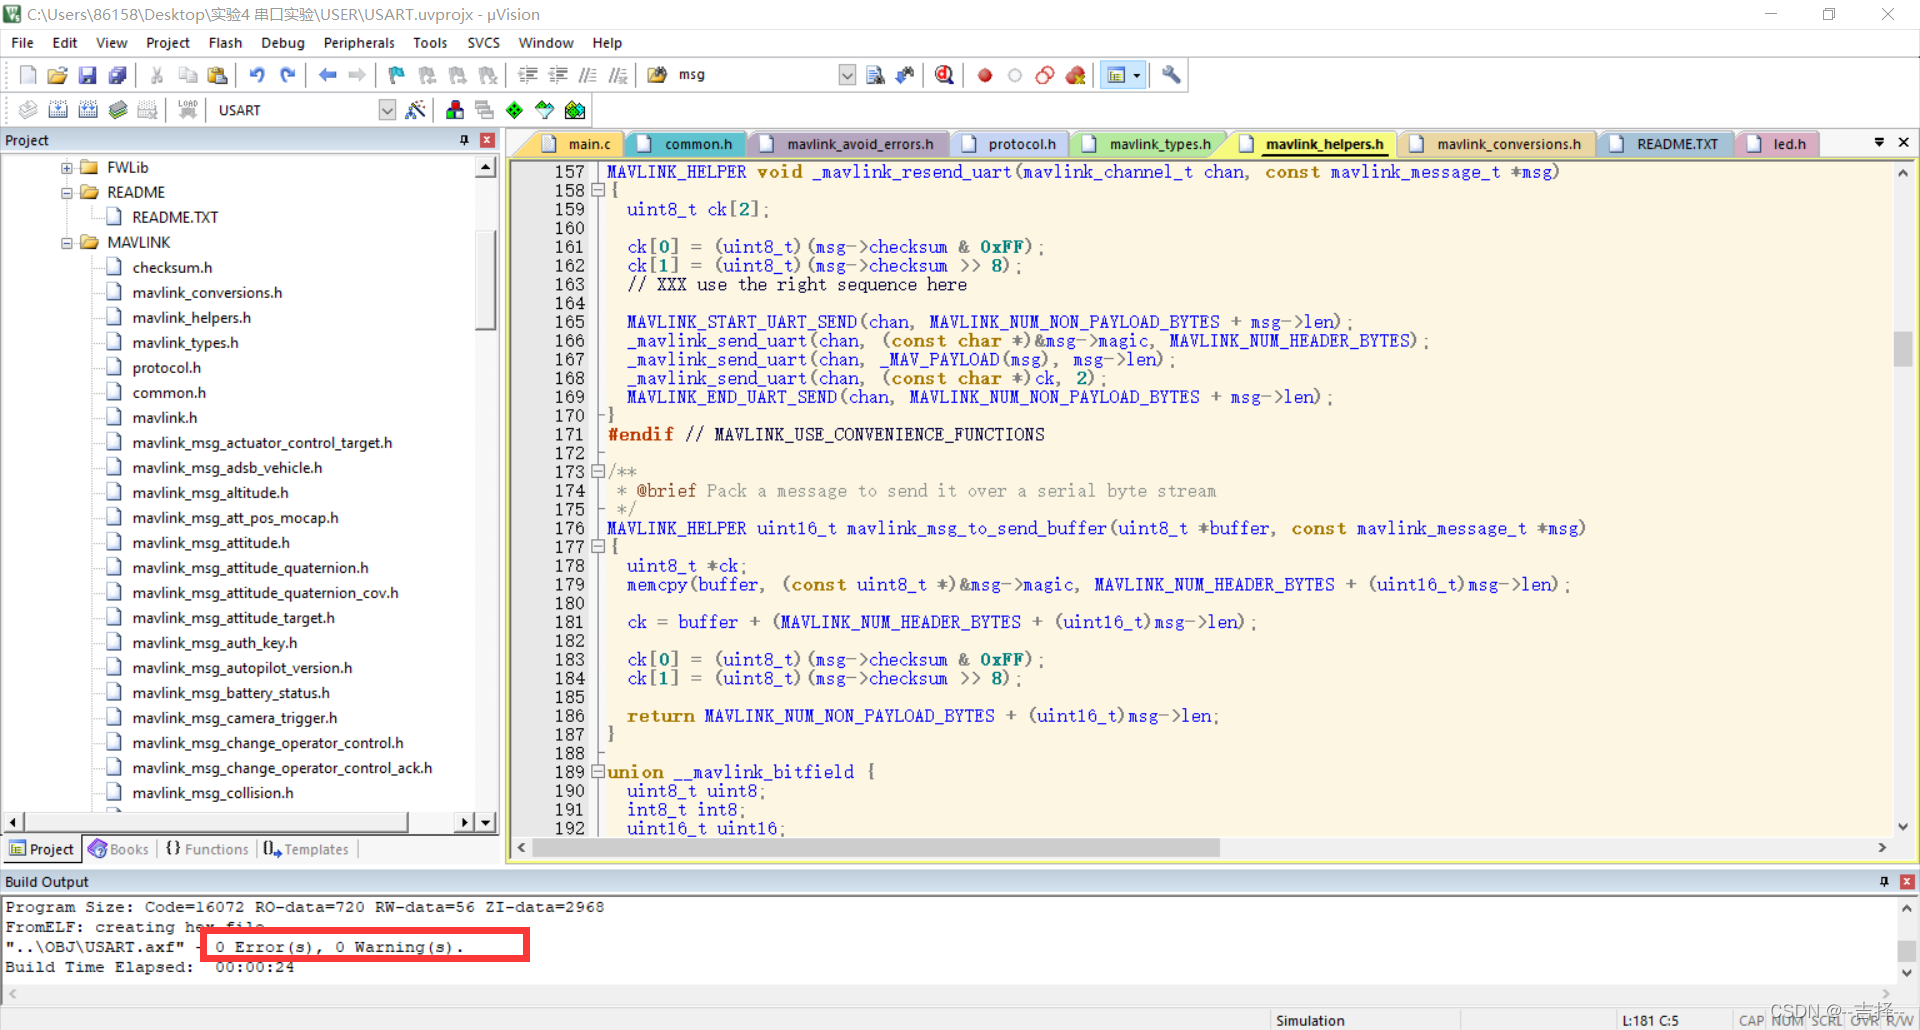Collapse code block at line 158

pos(598,190)
